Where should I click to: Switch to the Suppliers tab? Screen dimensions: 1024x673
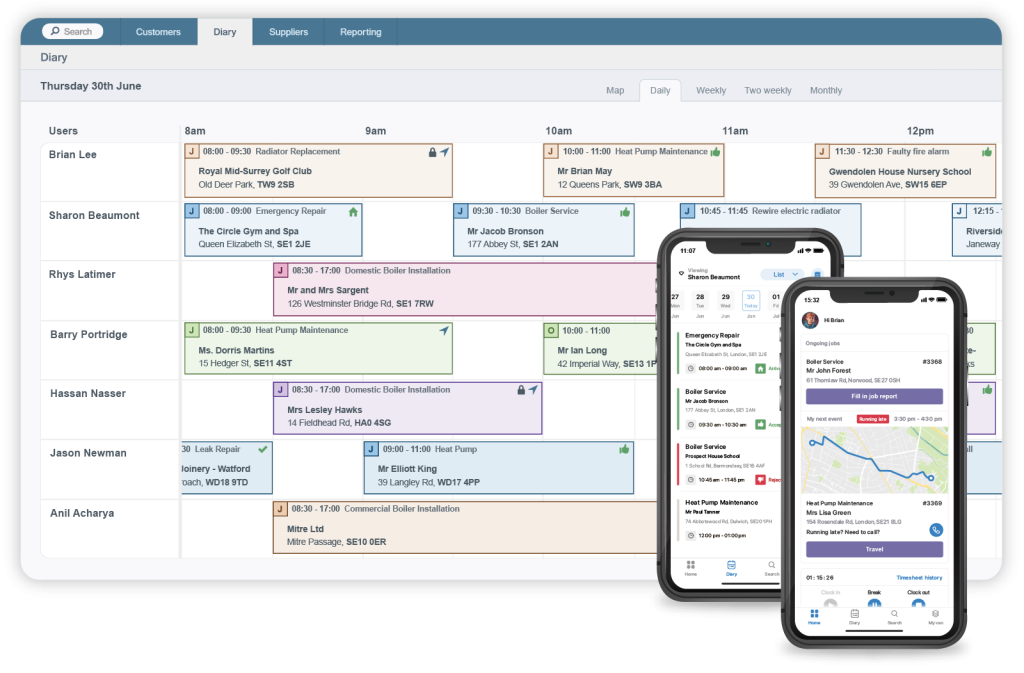[x=288, y=31]
